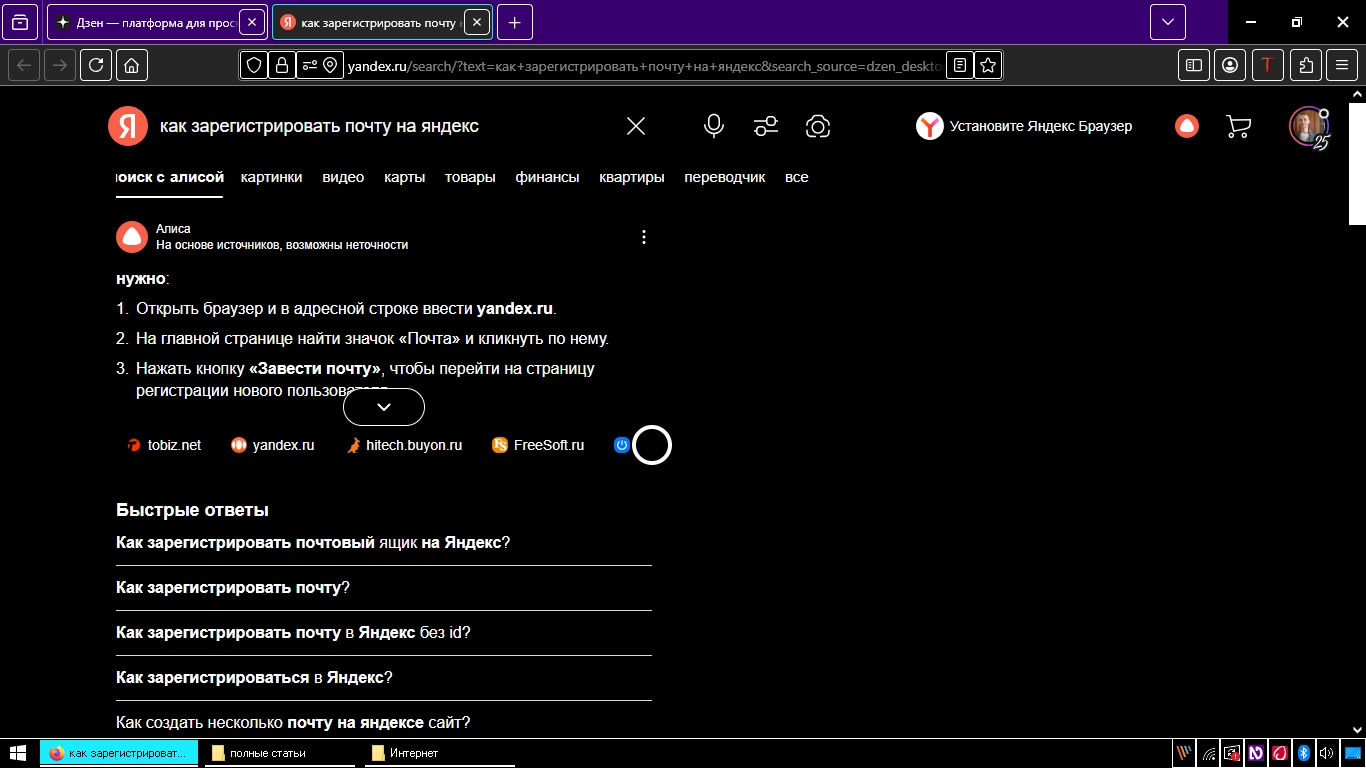Switch to the «видео» search tab
This screenshot has width=1366, height=768.
coord(343,177)
